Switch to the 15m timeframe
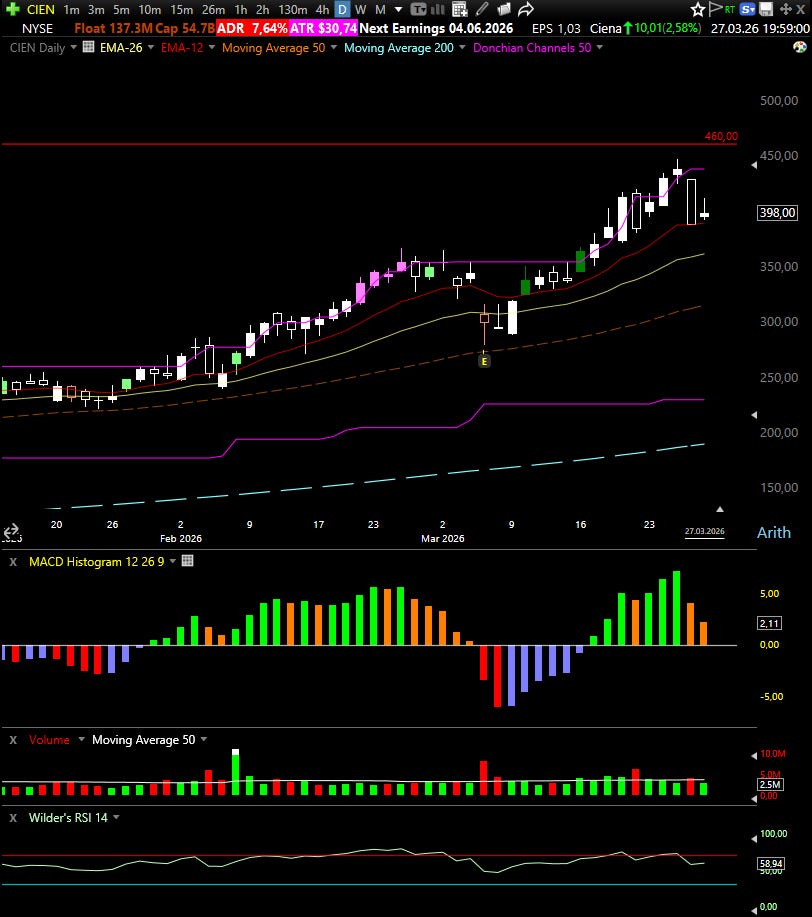The width and height of the screenshot is (812, 917). [181, 9]
